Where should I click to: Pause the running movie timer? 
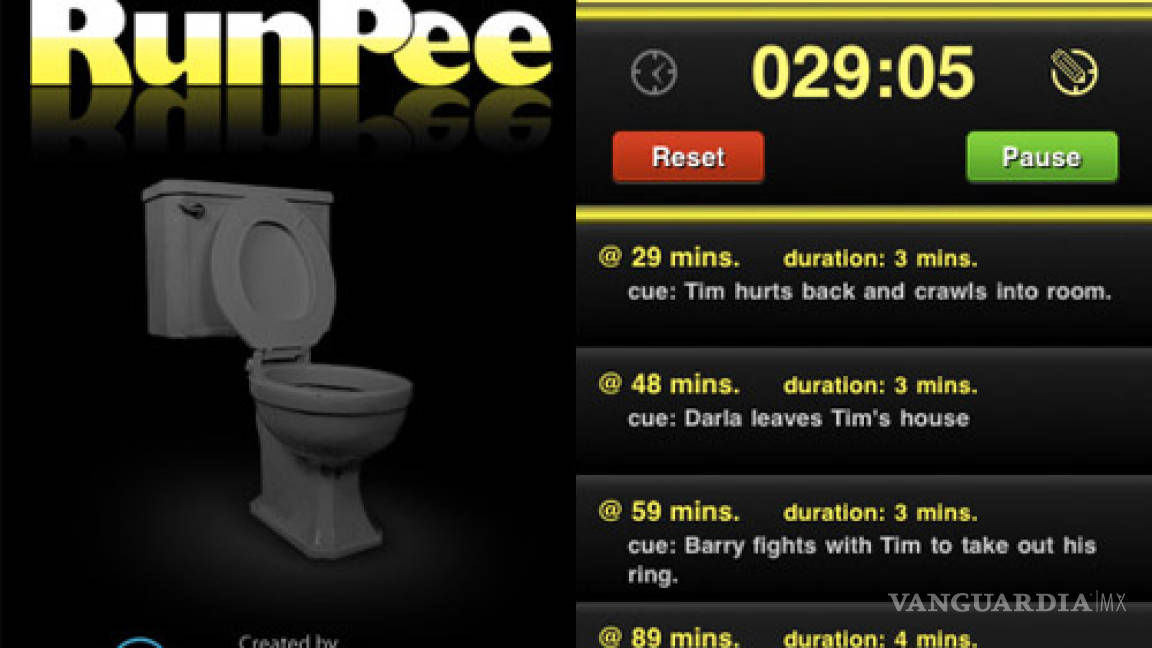pos(1042,156)
